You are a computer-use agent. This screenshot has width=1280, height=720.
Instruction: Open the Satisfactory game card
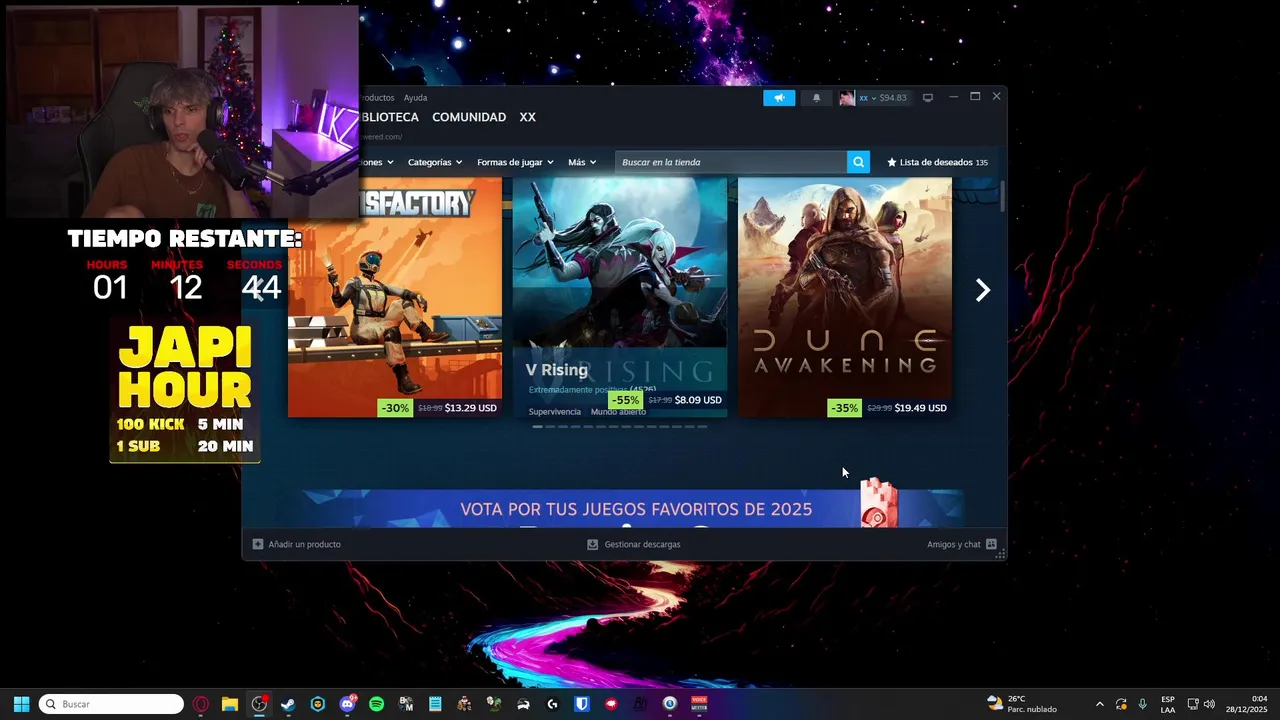tap(395, 297)
